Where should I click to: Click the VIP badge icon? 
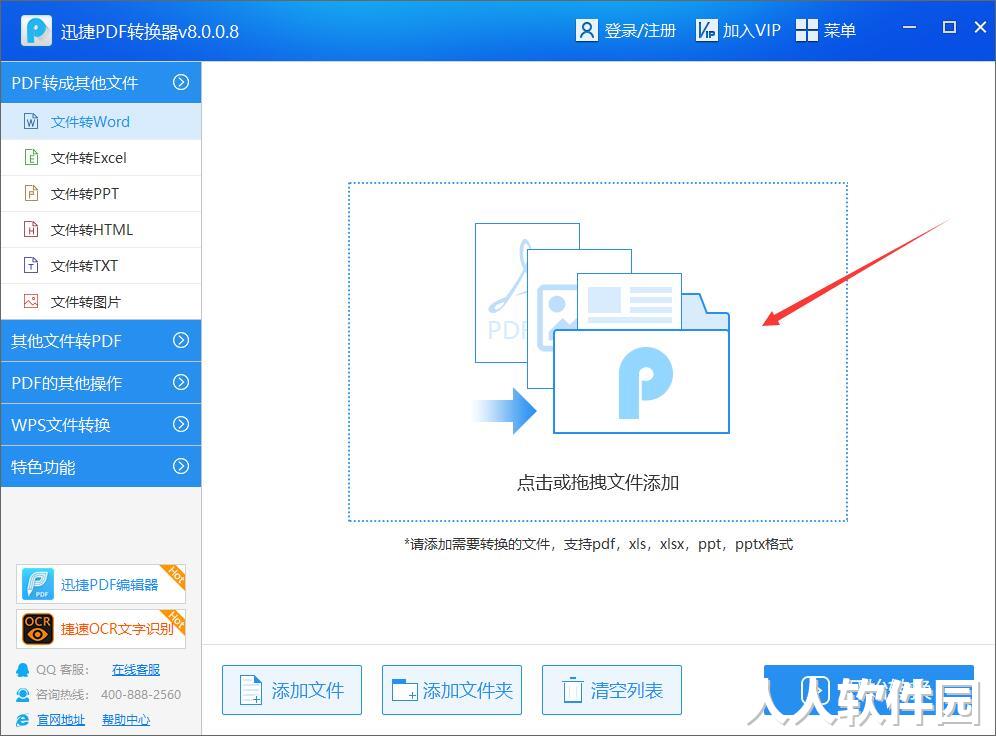(706, 30)
